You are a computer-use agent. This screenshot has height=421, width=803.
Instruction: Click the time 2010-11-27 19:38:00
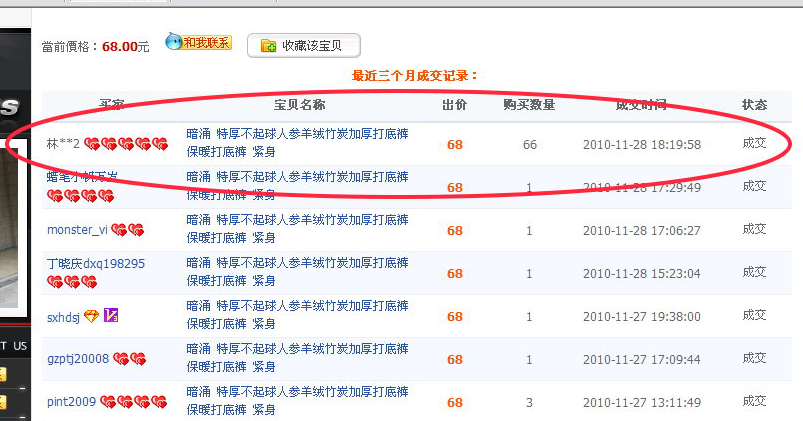click(642, 317)
